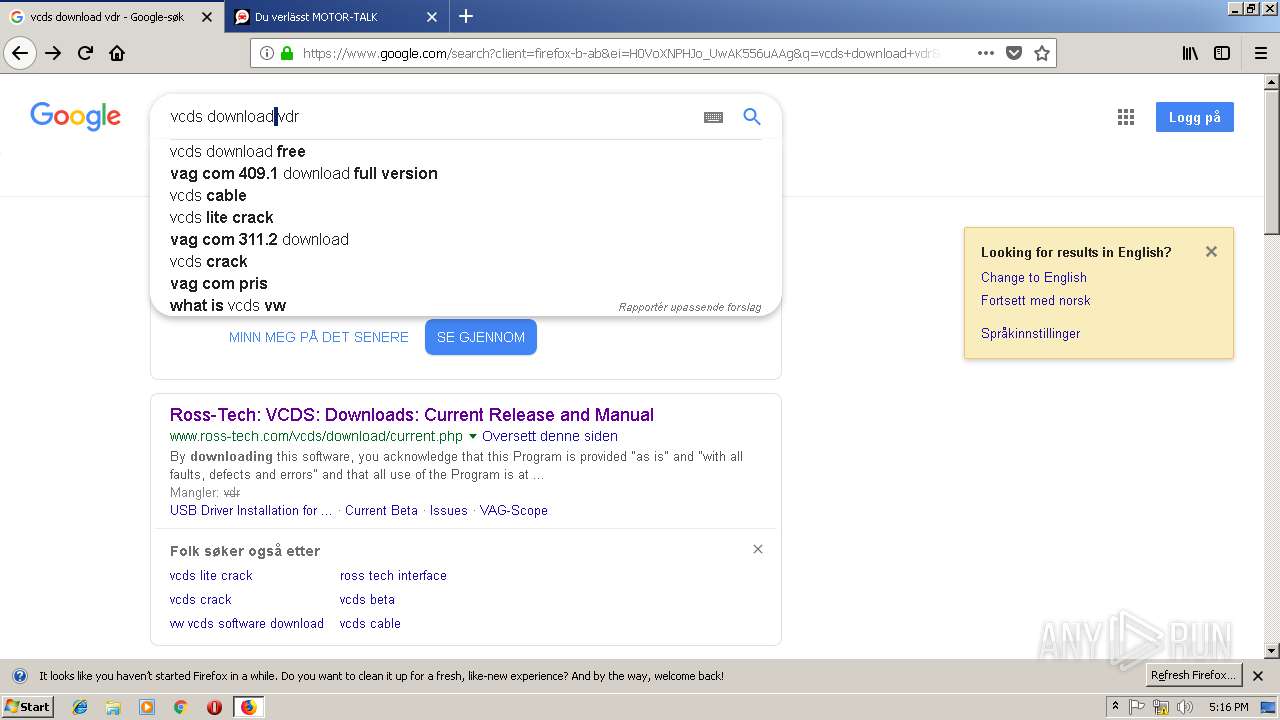This screenshot has height=720, width=1280.
Task: Go to Google logo homepage
Action: tap(75, 117)
